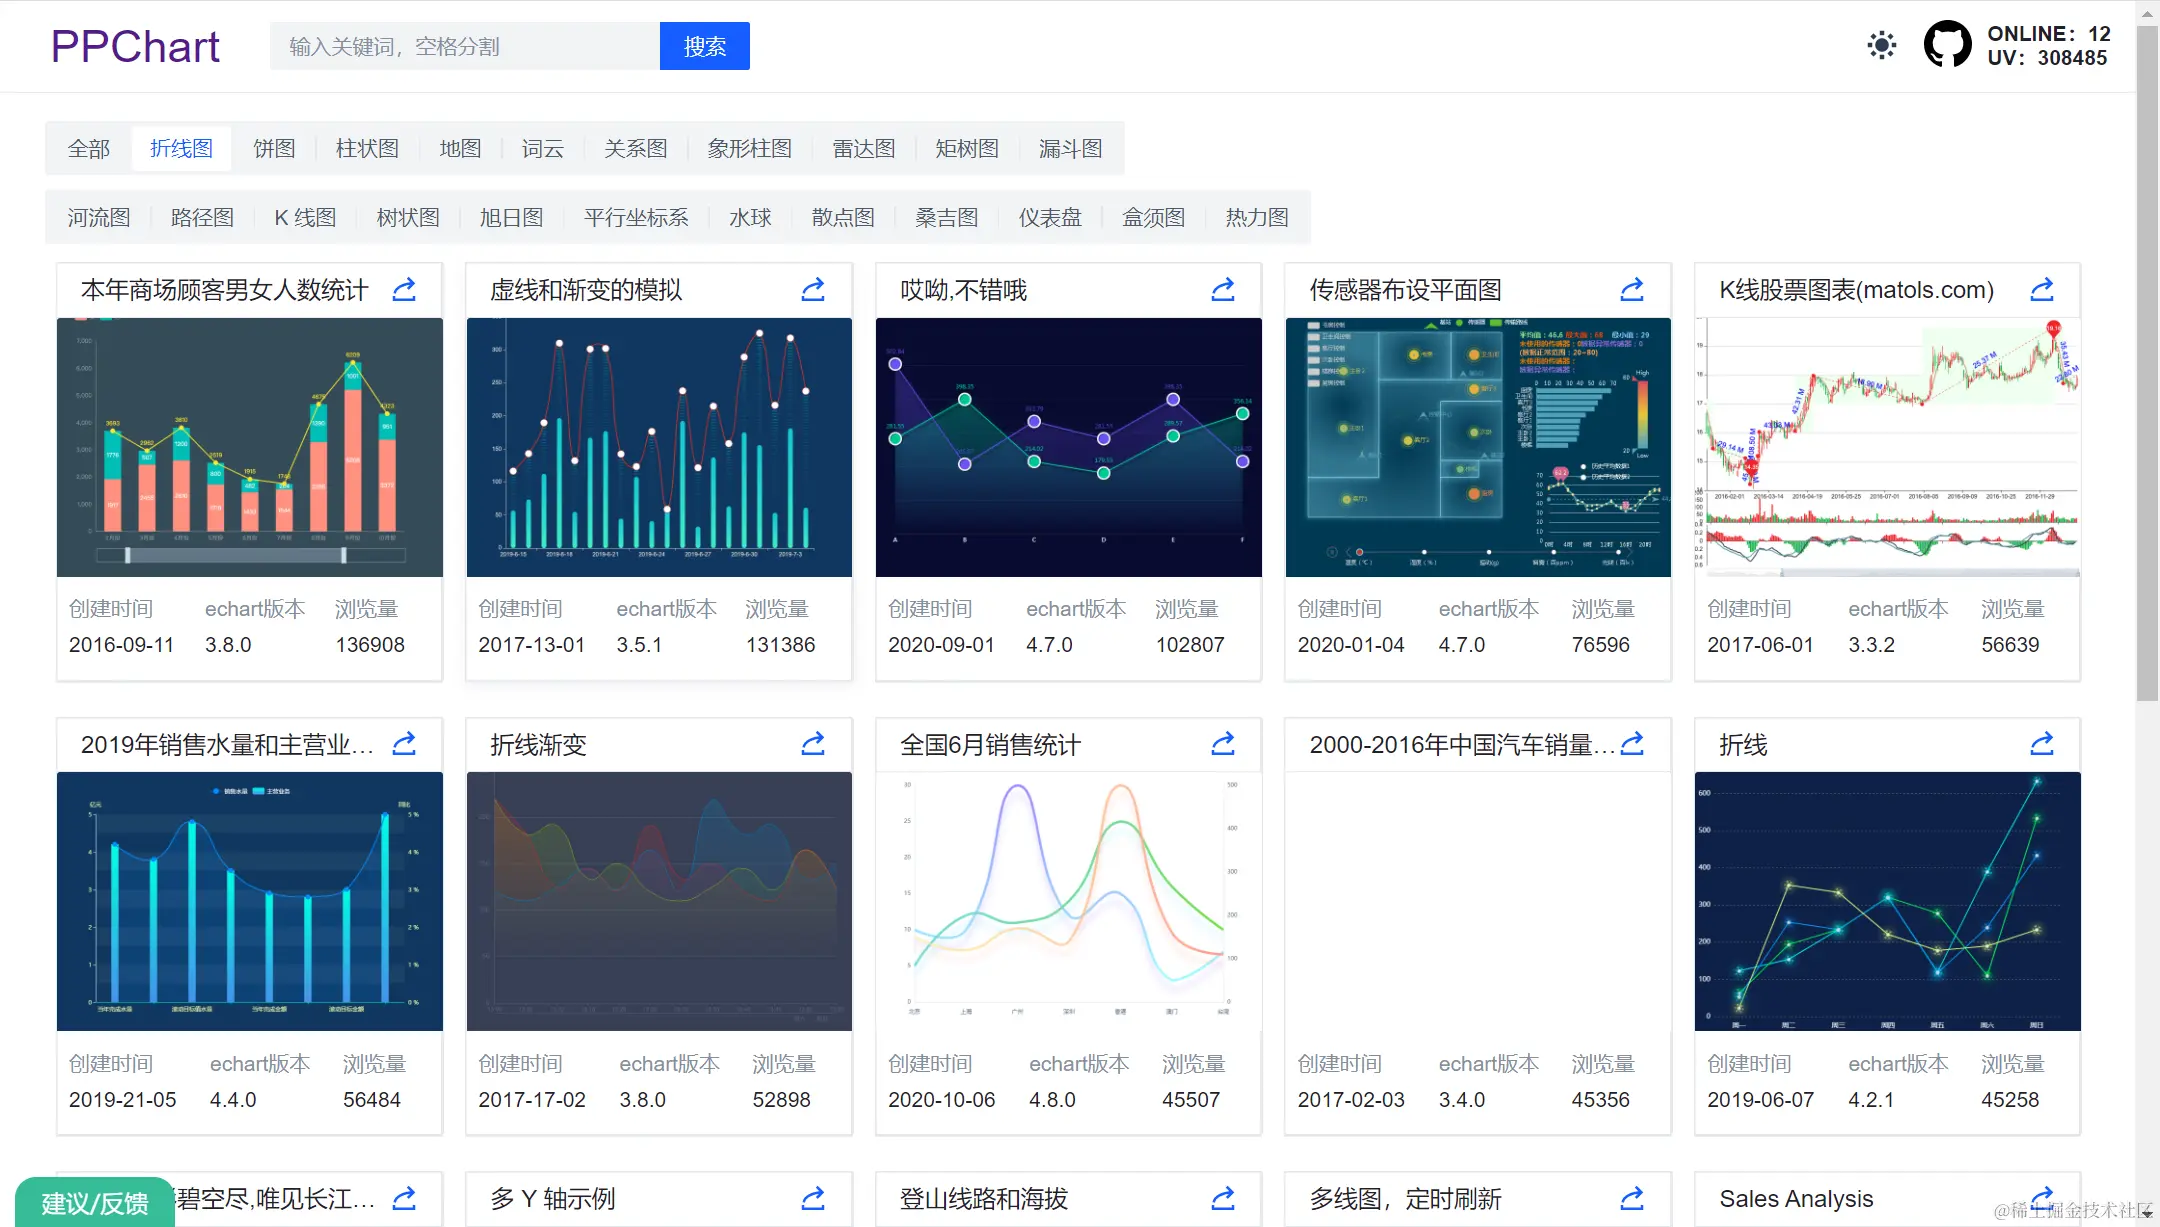Open share icon on 全国6月销售统计 card
Screen dimensions: 2160x1227
[1223, 744]
